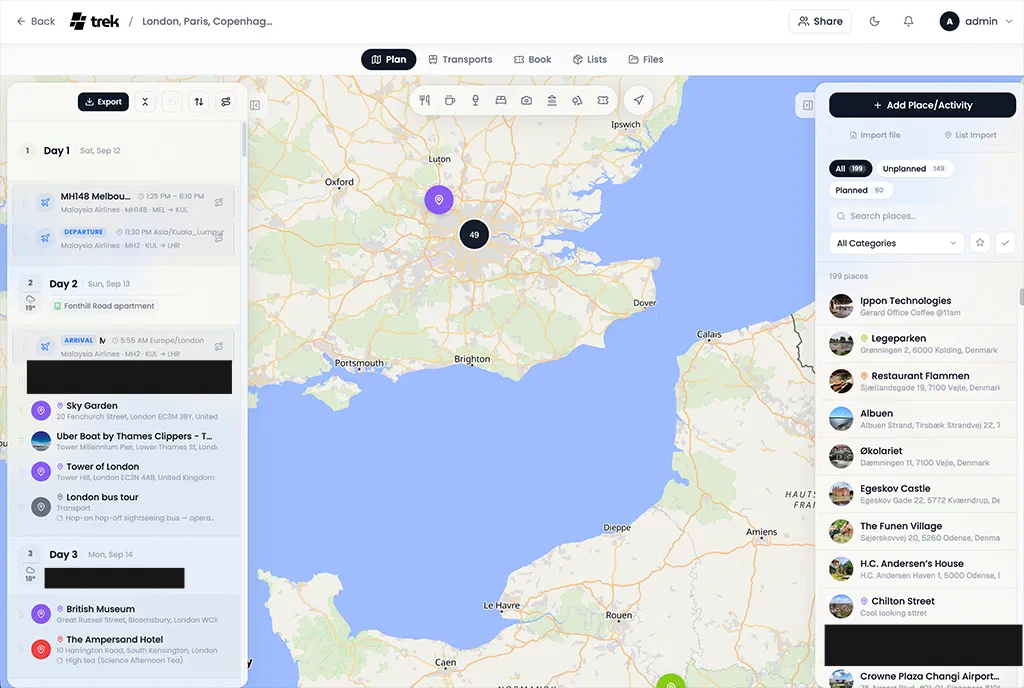Filter map by ticket icon
Screen dimensions: 1024x688
603,101
